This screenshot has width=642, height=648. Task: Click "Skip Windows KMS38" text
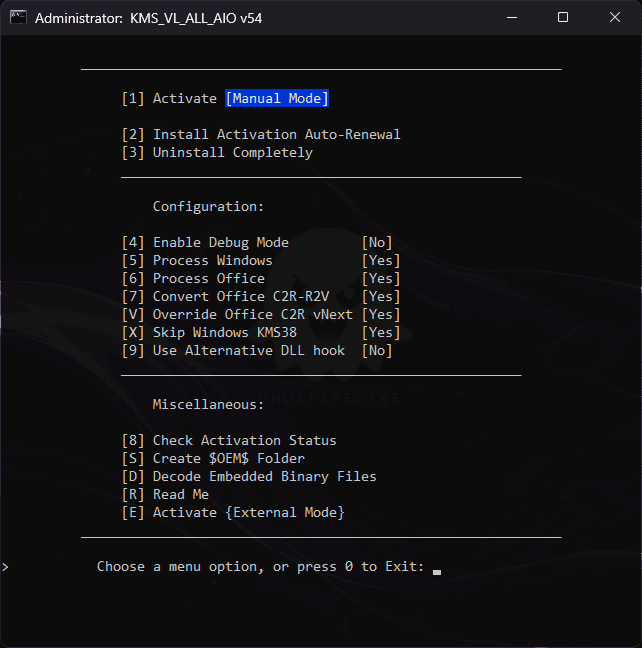(x=225, y=332)
